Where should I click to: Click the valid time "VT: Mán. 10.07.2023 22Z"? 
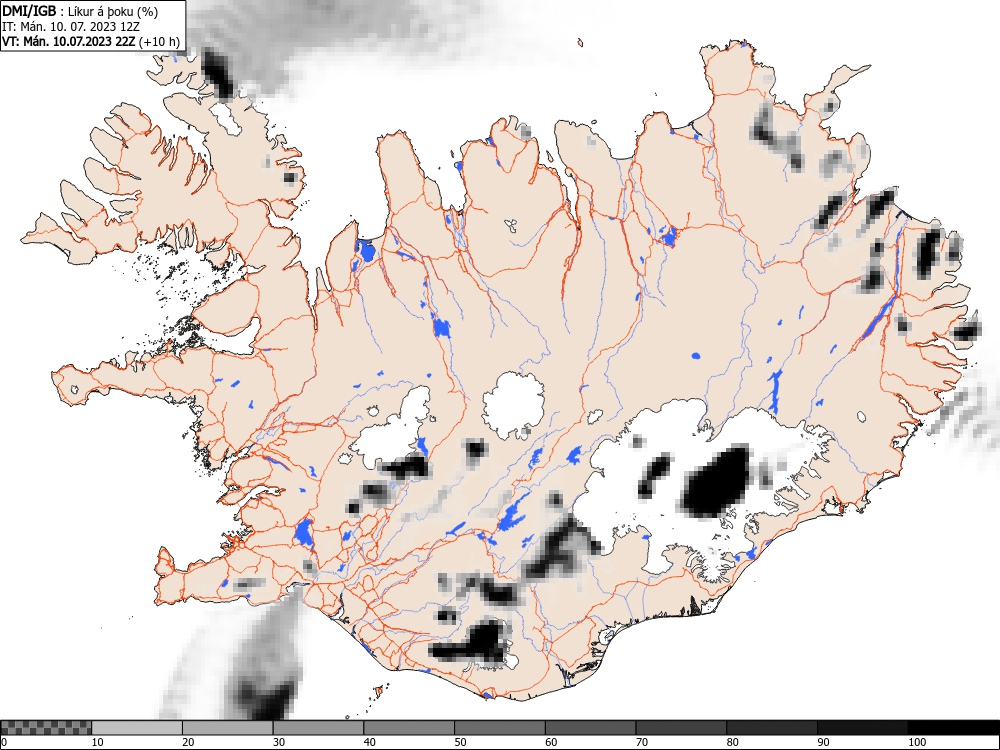[x=69, y=42]
